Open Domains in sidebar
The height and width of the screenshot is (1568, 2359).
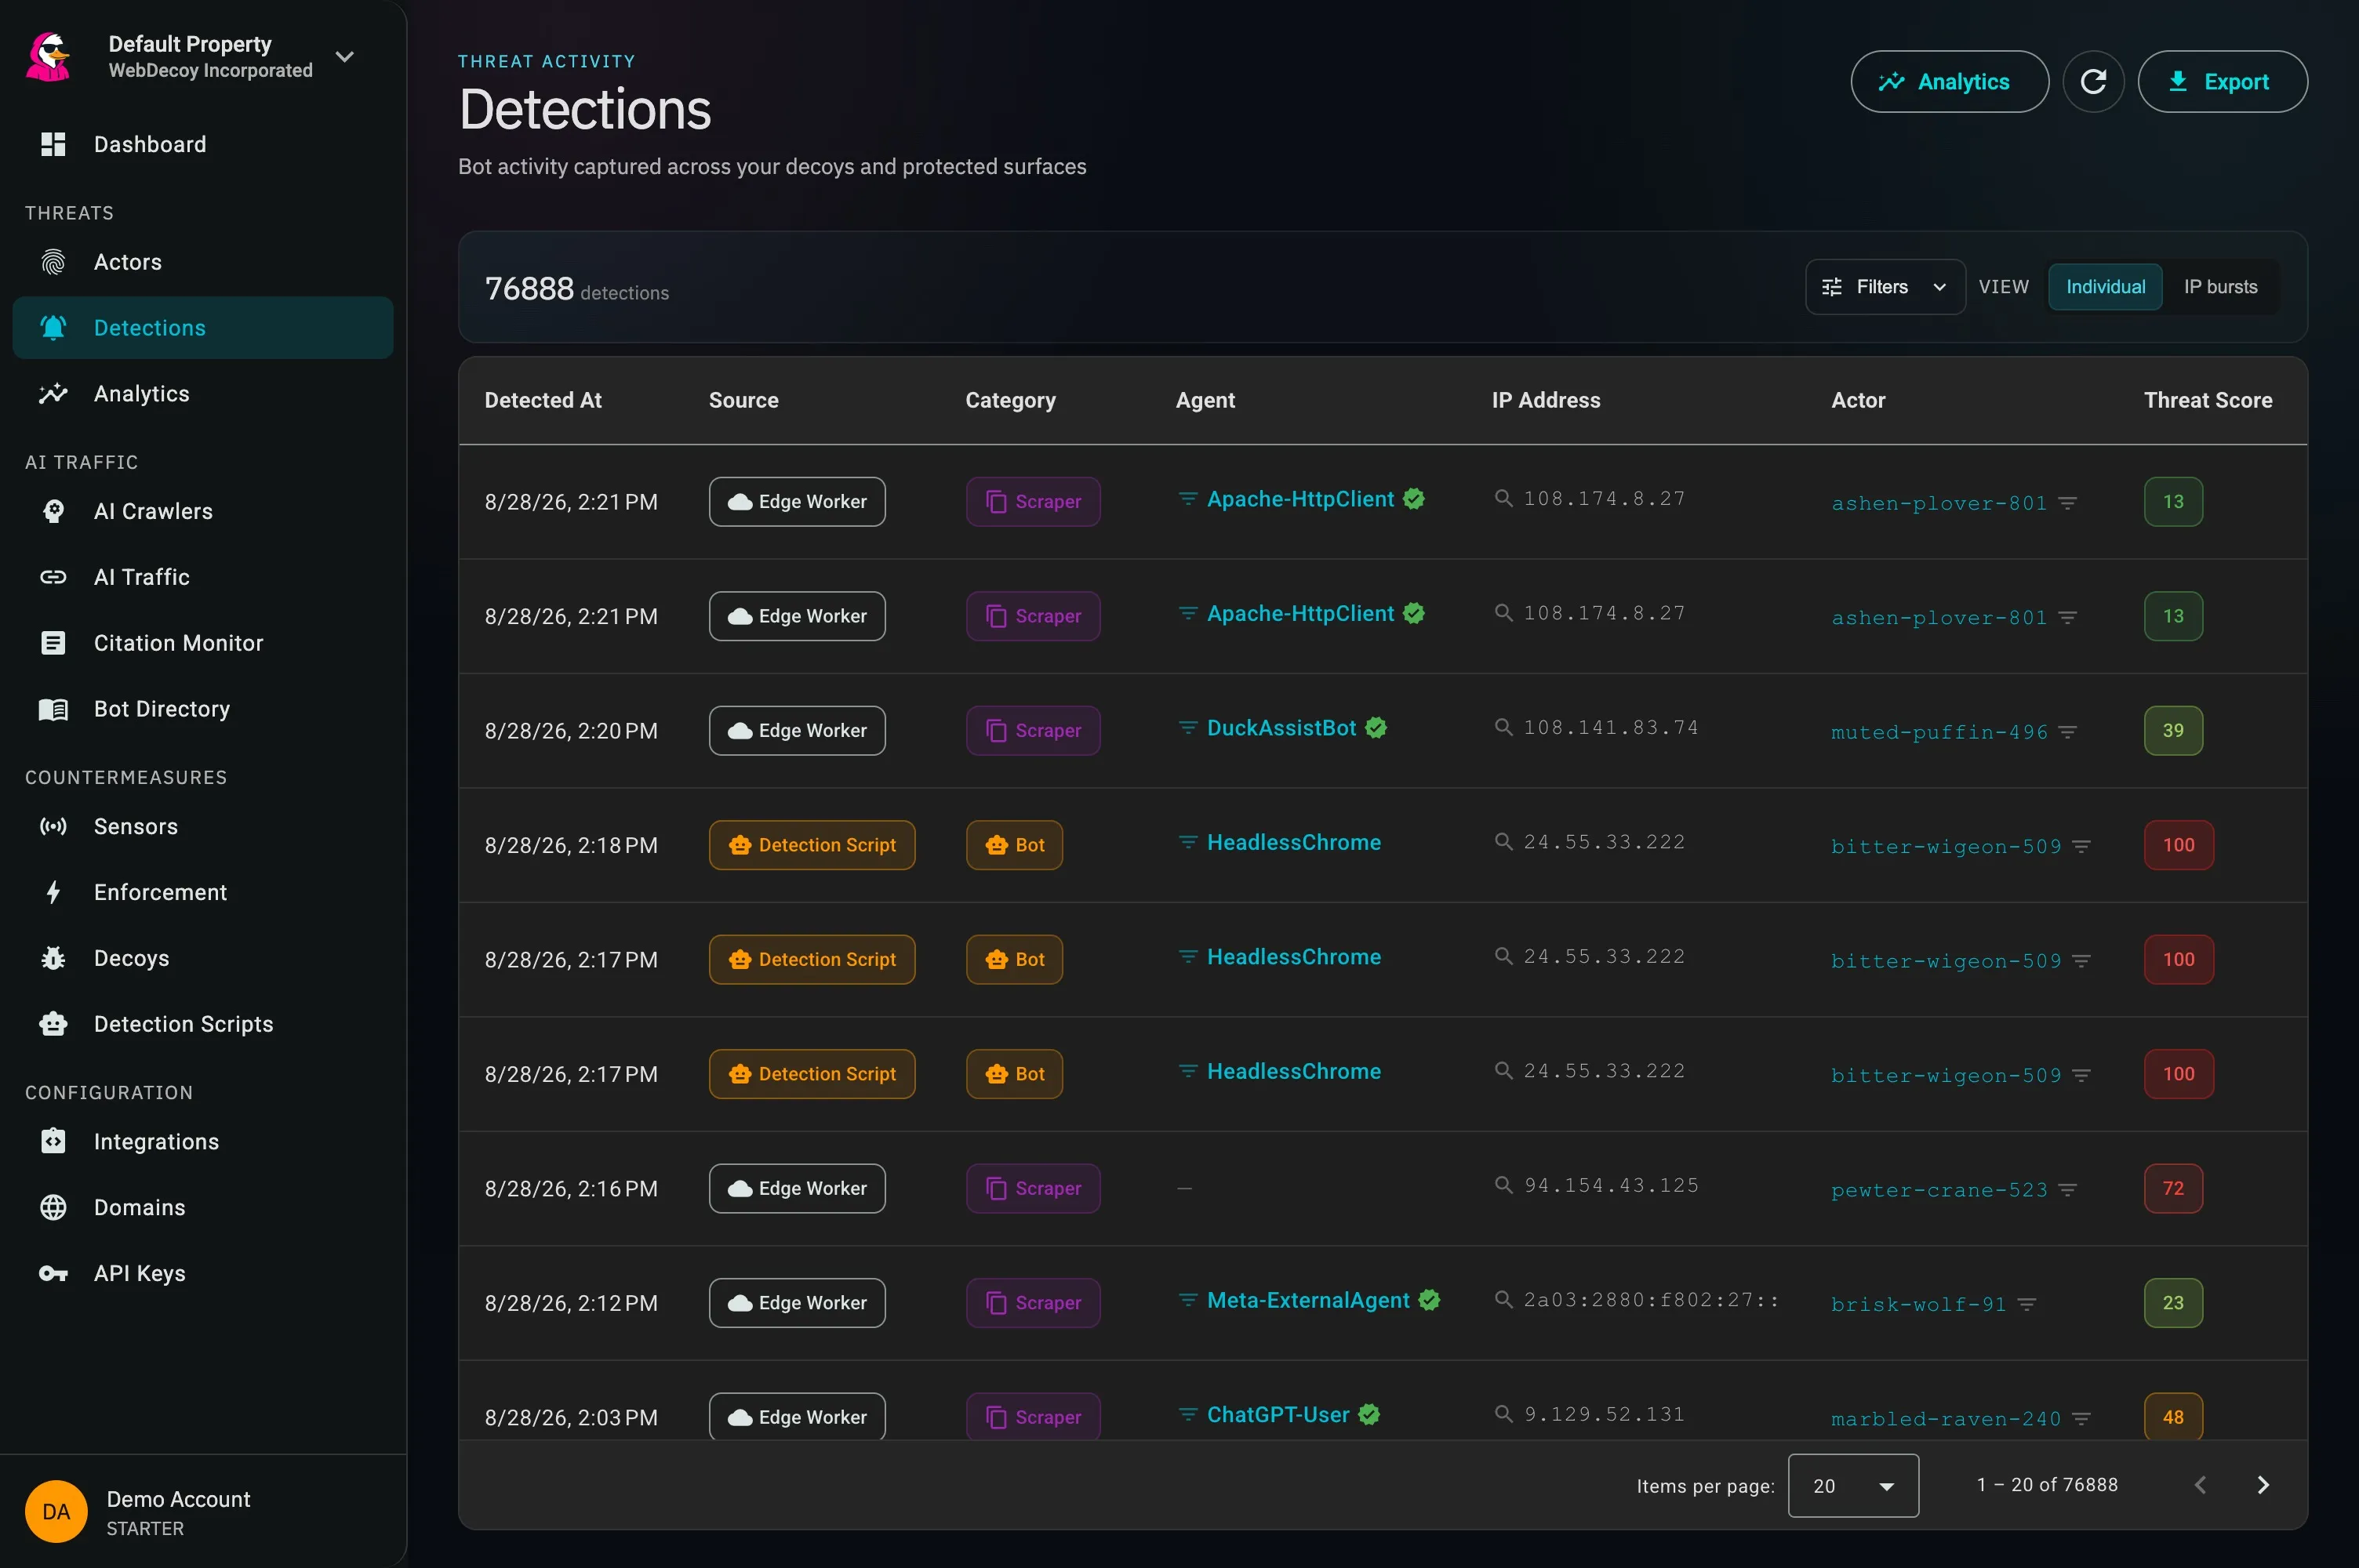[202, 1208]
